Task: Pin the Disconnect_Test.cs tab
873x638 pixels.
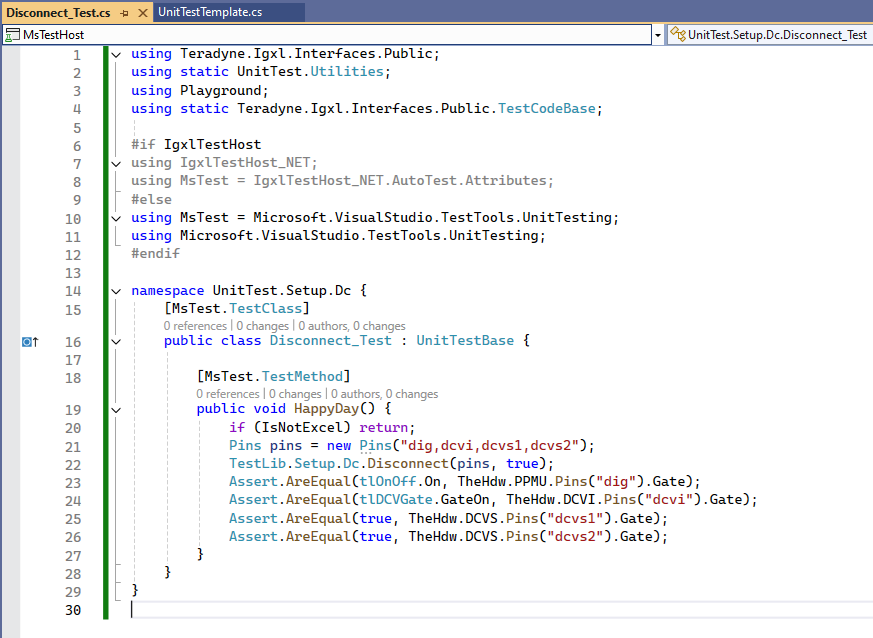Action: [x=124, y=13]
